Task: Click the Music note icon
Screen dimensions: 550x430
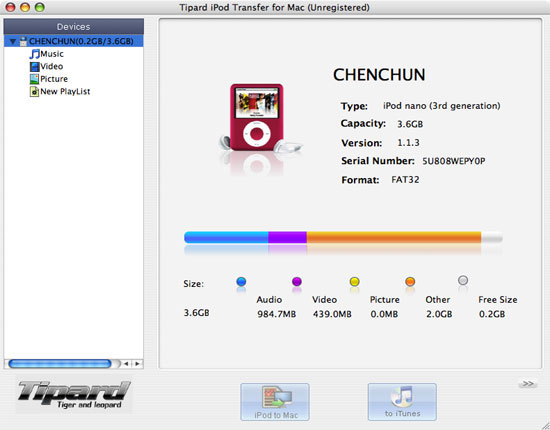Action: (34, 54)
